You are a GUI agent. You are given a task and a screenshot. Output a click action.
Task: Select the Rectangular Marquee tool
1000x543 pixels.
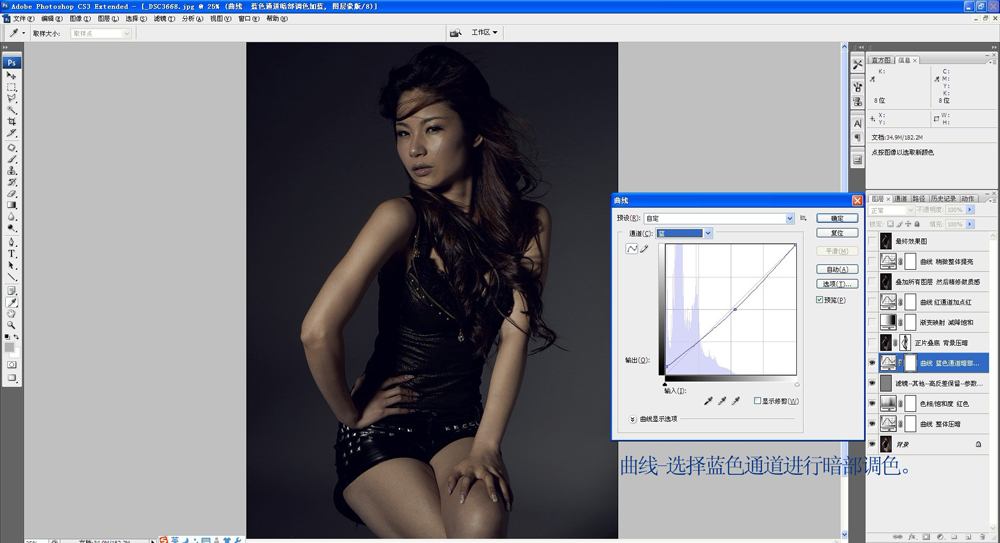pos(11,87)
